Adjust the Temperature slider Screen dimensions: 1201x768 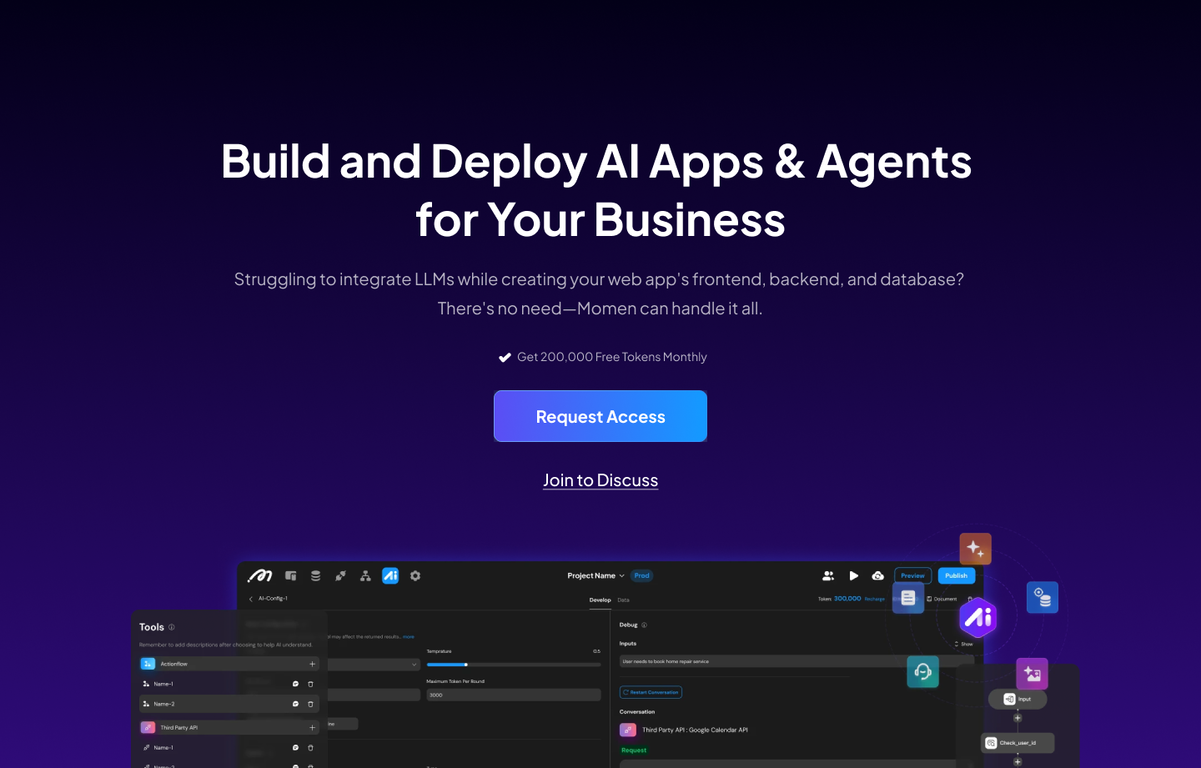pyautogui.click(x=466, y=664)
